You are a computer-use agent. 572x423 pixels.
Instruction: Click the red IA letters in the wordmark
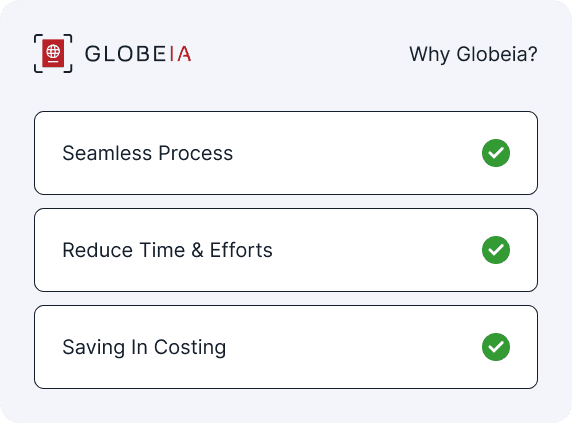coord(180,54)
